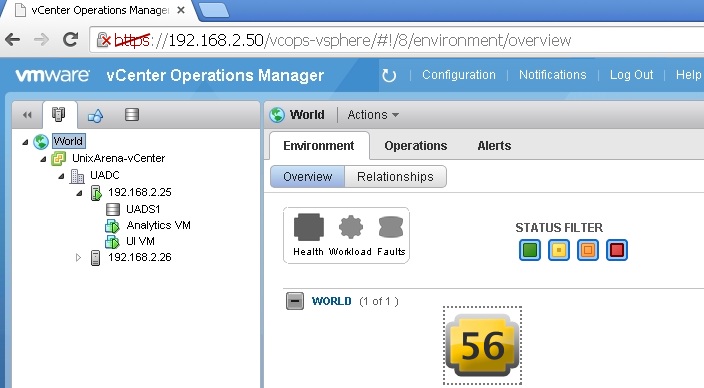Select host 192.168.2.26
The image size is (704, 388).
click(140, 257)
